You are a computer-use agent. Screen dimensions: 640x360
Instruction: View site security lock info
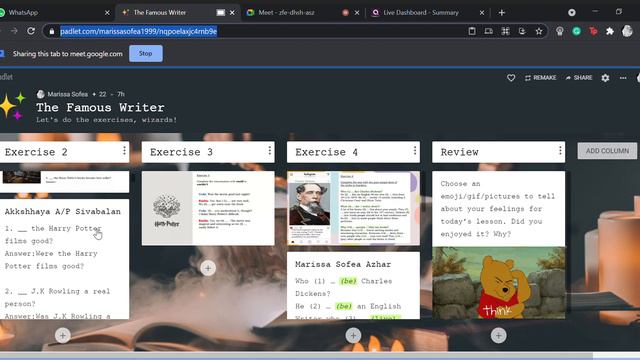click(x=51, y=31)
